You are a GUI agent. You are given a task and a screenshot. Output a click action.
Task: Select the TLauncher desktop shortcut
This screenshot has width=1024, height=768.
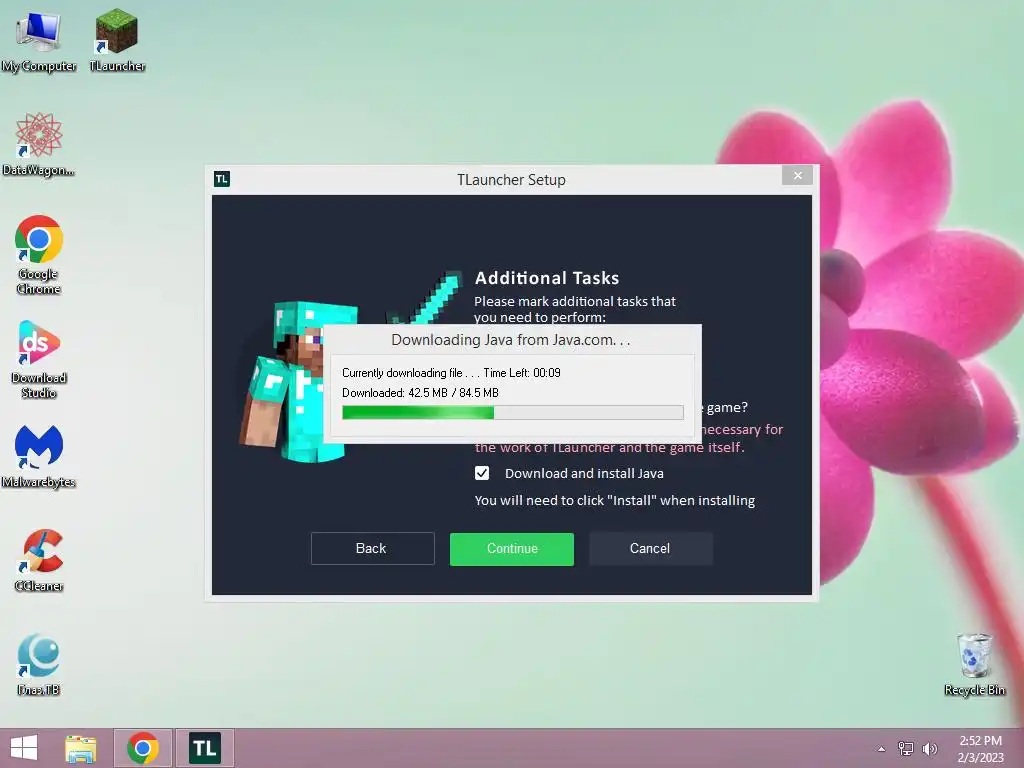pos(117,40)
